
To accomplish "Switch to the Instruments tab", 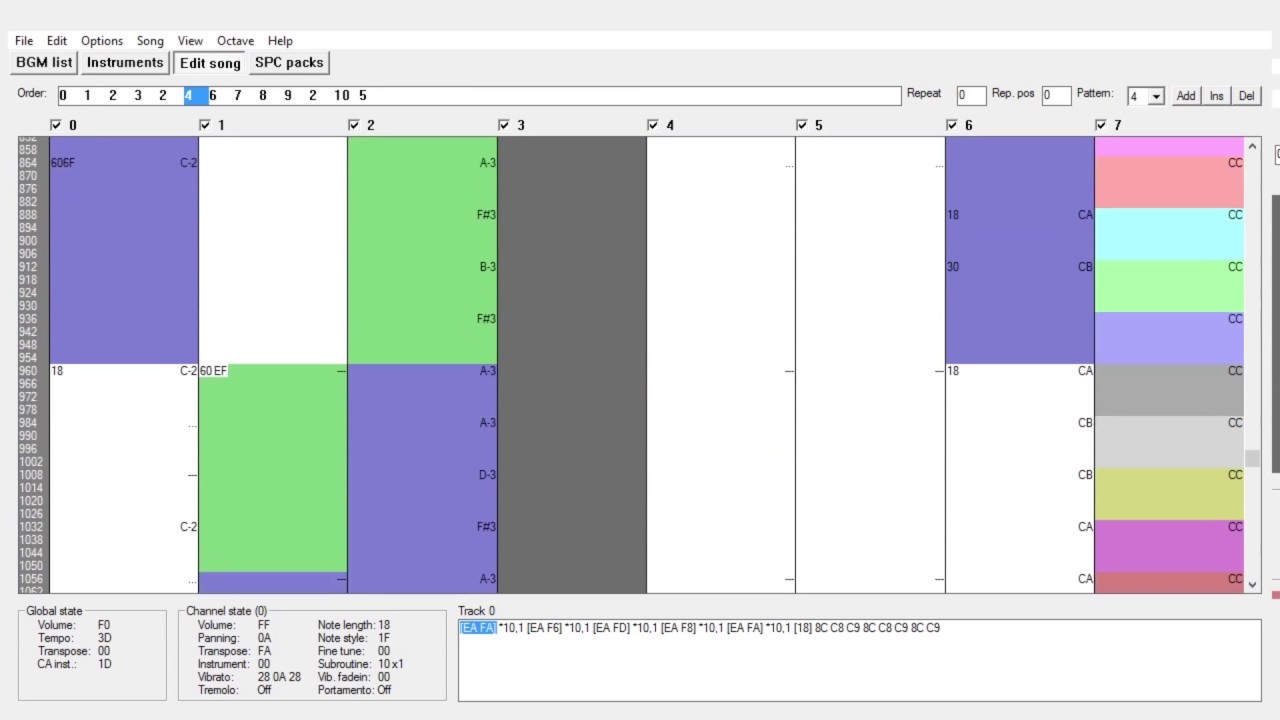I will point(125,62).
